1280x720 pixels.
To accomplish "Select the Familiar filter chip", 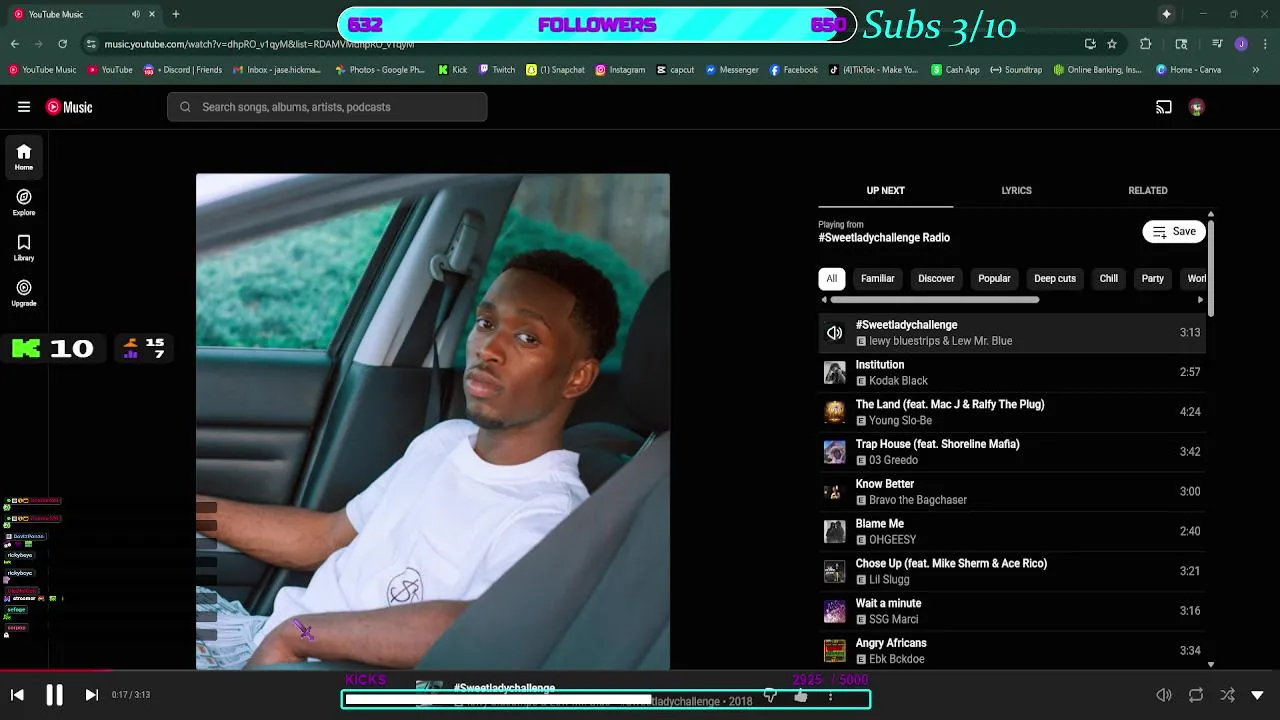I will point(877,279).
